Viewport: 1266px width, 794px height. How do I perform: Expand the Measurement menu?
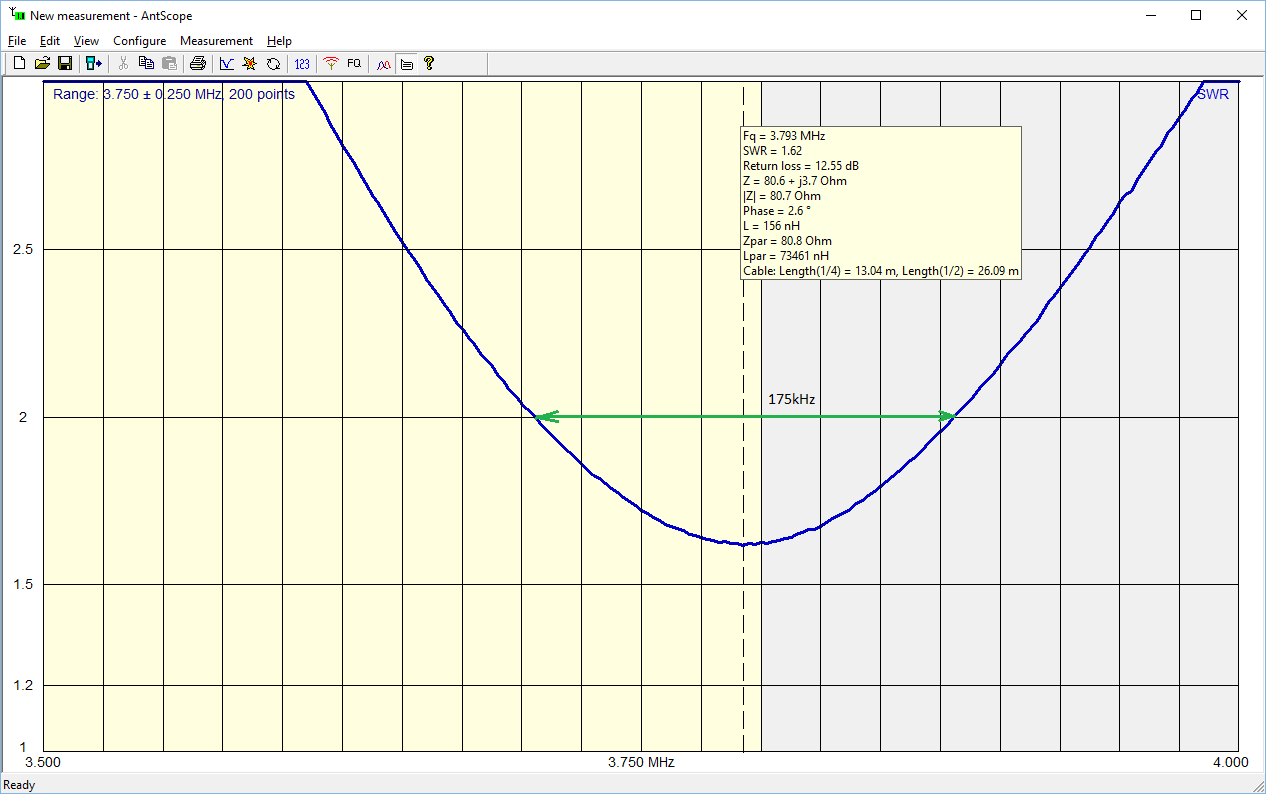(216, 41)
